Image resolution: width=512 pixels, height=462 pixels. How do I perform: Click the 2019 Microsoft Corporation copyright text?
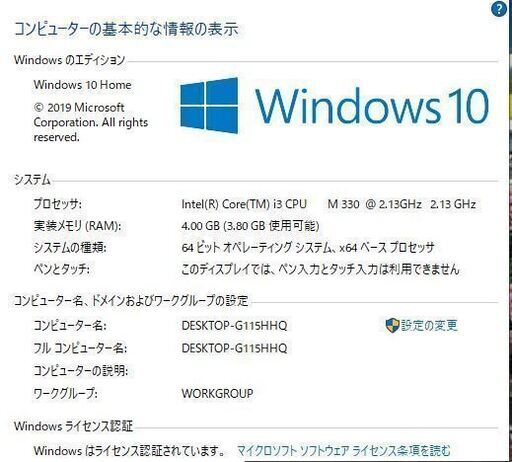tap(91, 122)
